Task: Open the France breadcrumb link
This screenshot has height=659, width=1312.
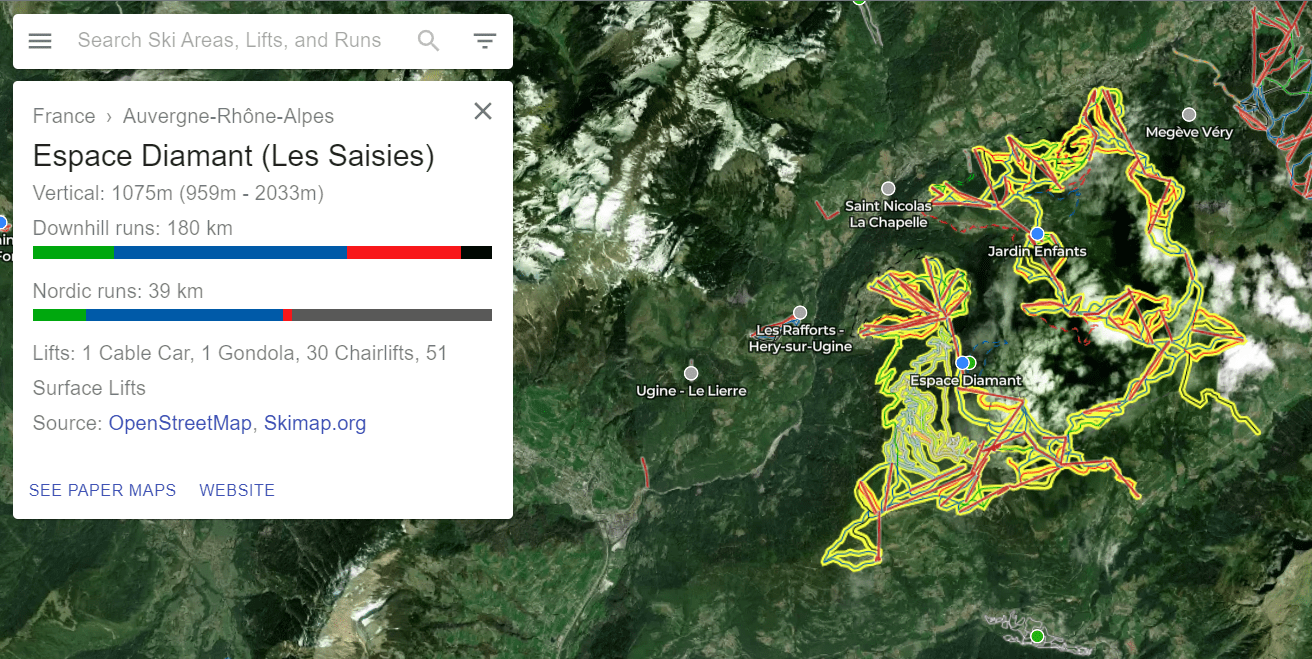Action: coord(64,116)
